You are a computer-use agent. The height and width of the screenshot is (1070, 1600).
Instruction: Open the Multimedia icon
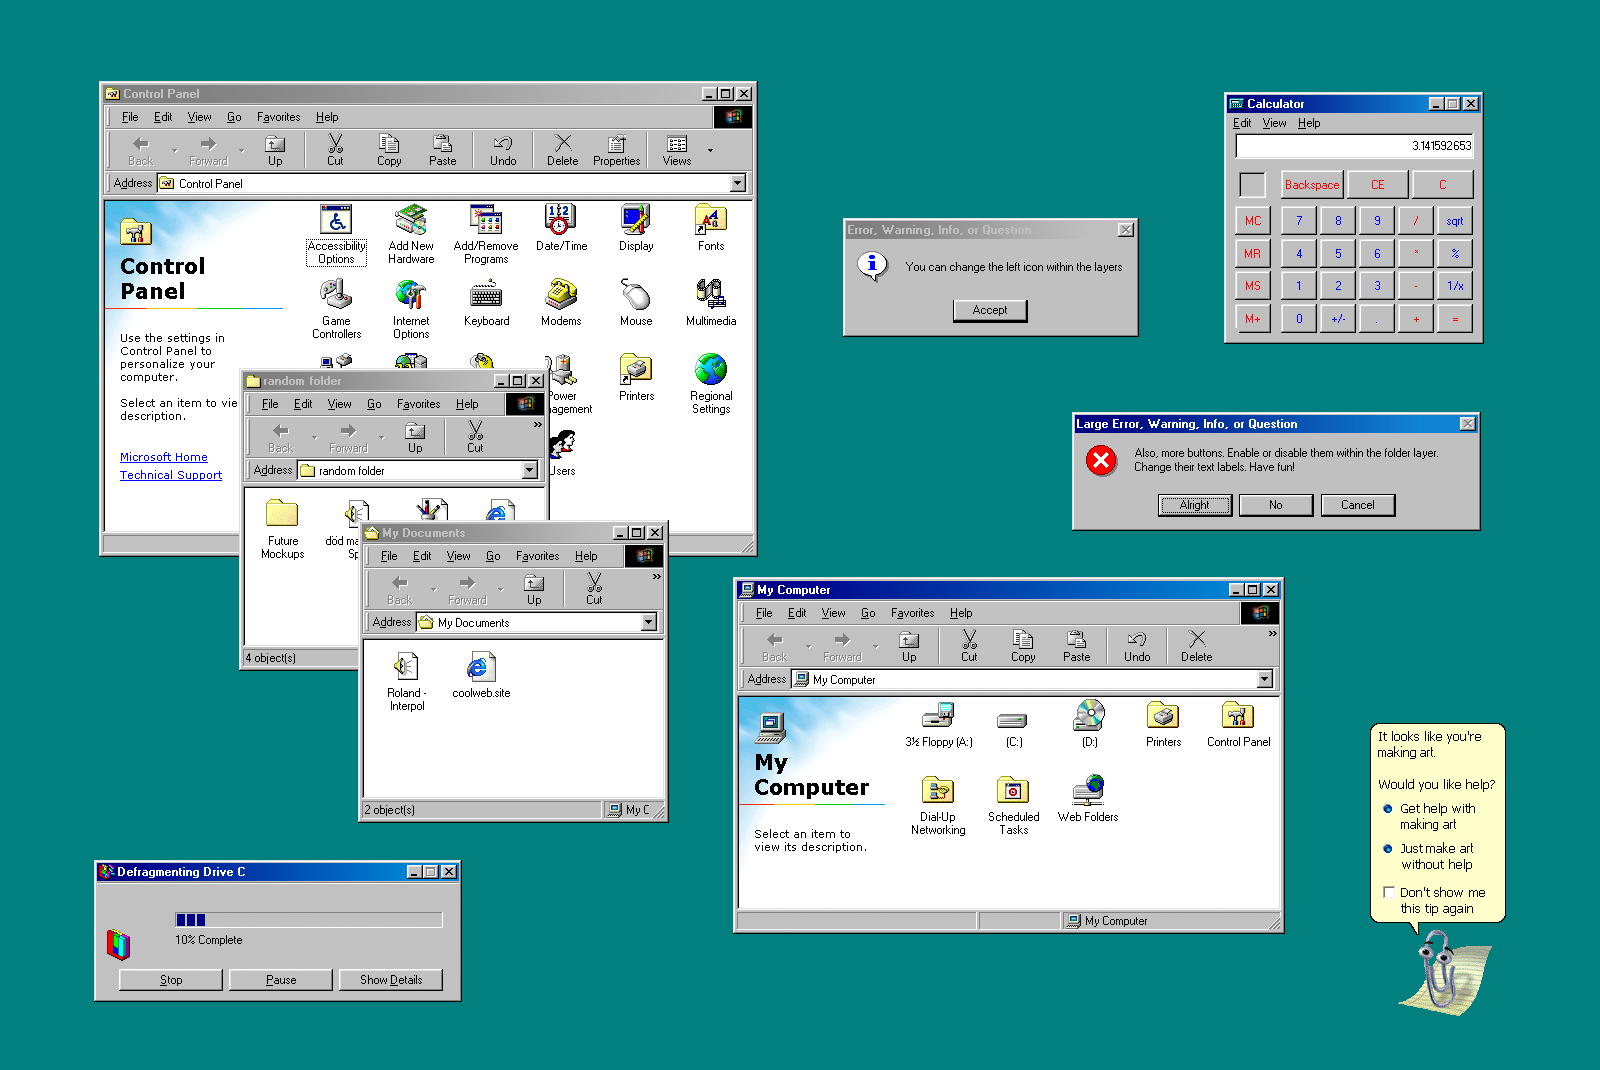click(x=711, y=303)
